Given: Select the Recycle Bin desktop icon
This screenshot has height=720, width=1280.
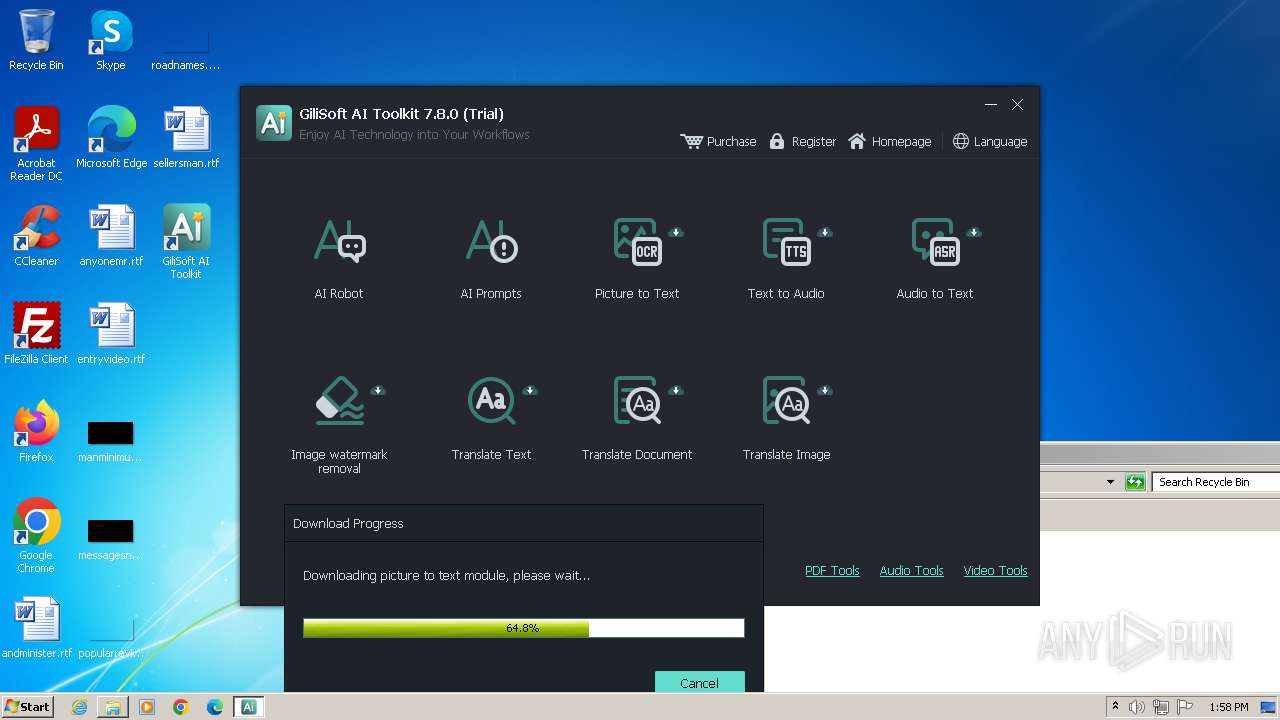Looking at the screenshot, I should [x=36, y=40].
